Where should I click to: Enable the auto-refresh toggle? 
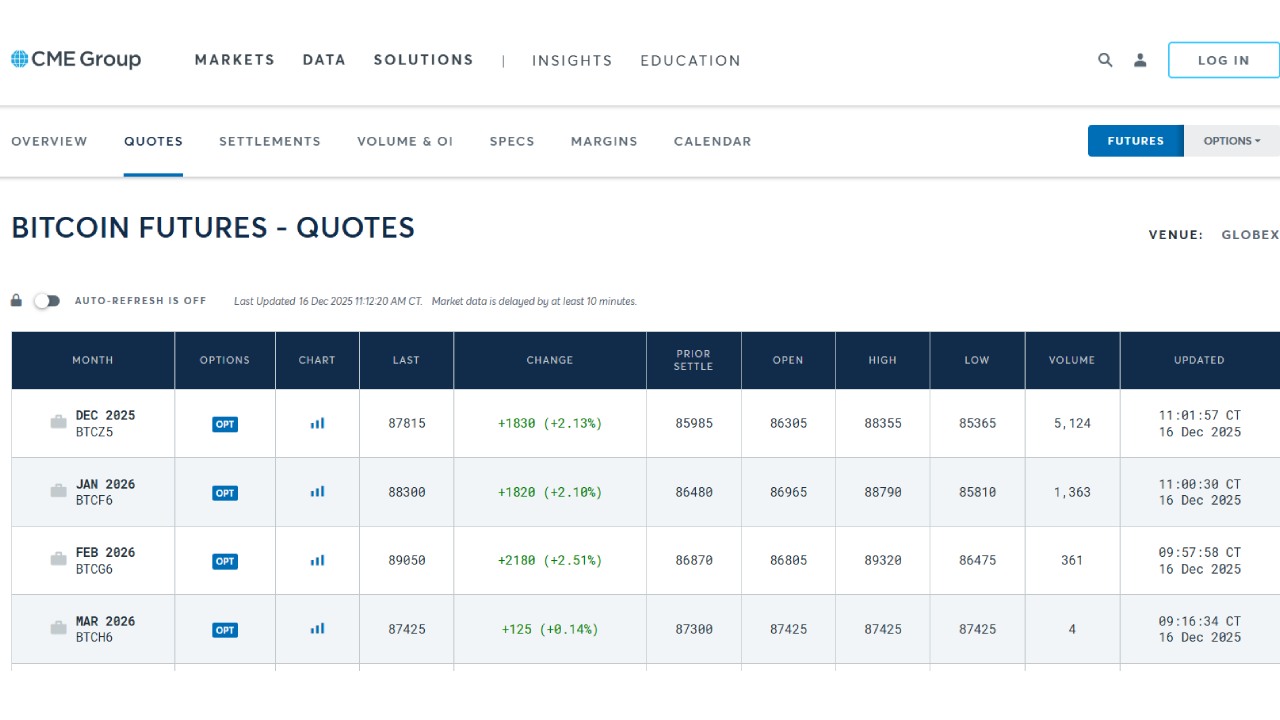pyautogui.click(x=46, y=300)
